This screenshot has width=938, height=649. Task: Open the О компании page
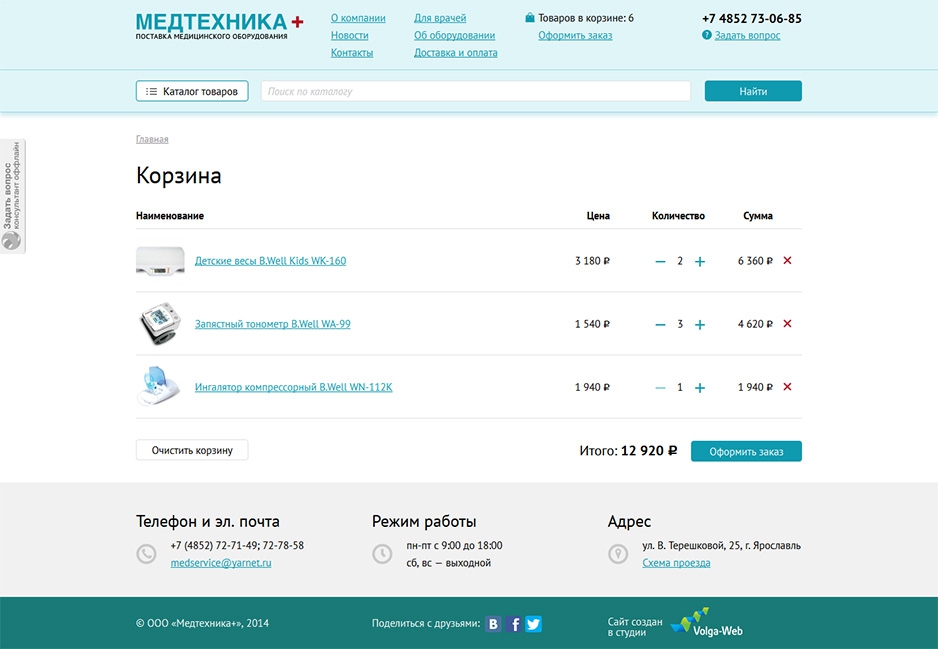(358, 18)
